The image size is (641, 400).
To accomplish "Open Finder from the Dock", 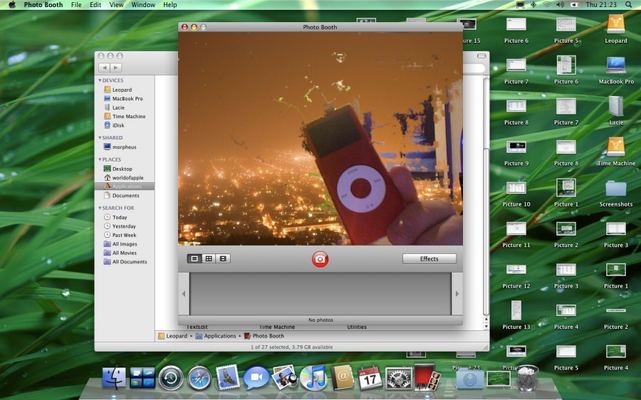I will point(114,378).
